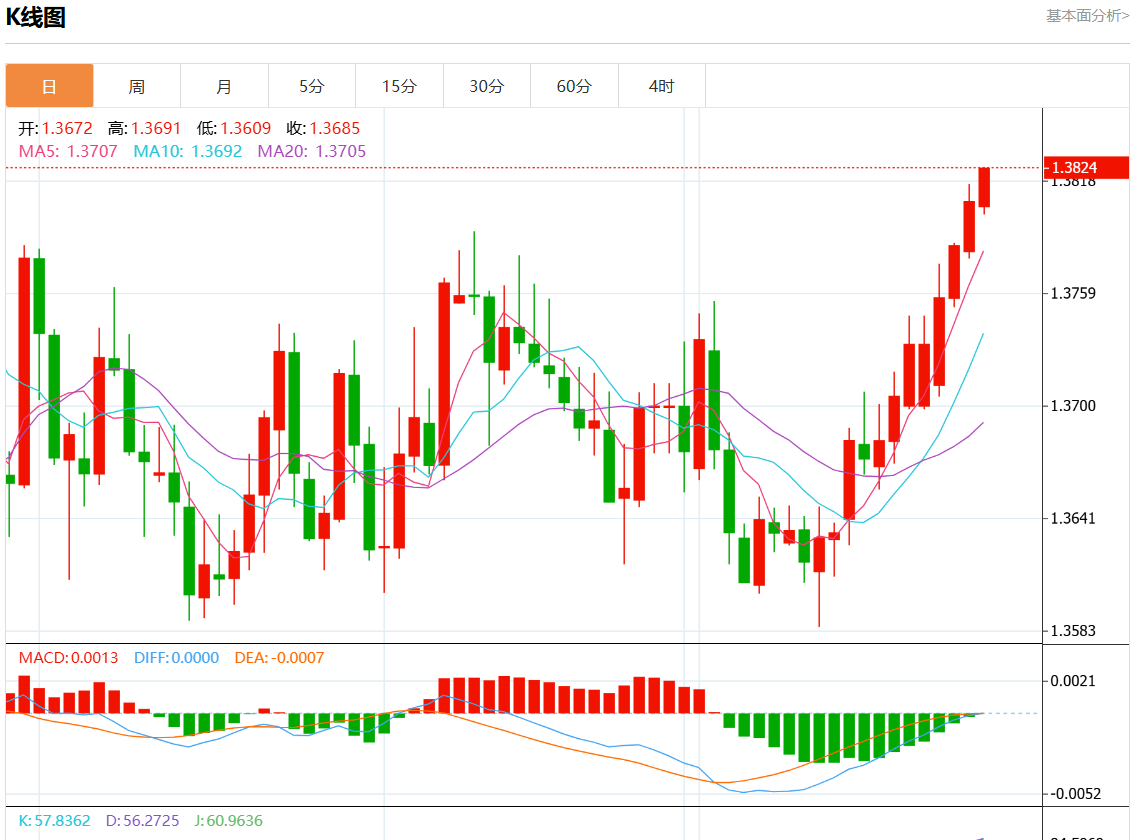Click the red 1.3824 current price tag

[x=1086, y=167]
